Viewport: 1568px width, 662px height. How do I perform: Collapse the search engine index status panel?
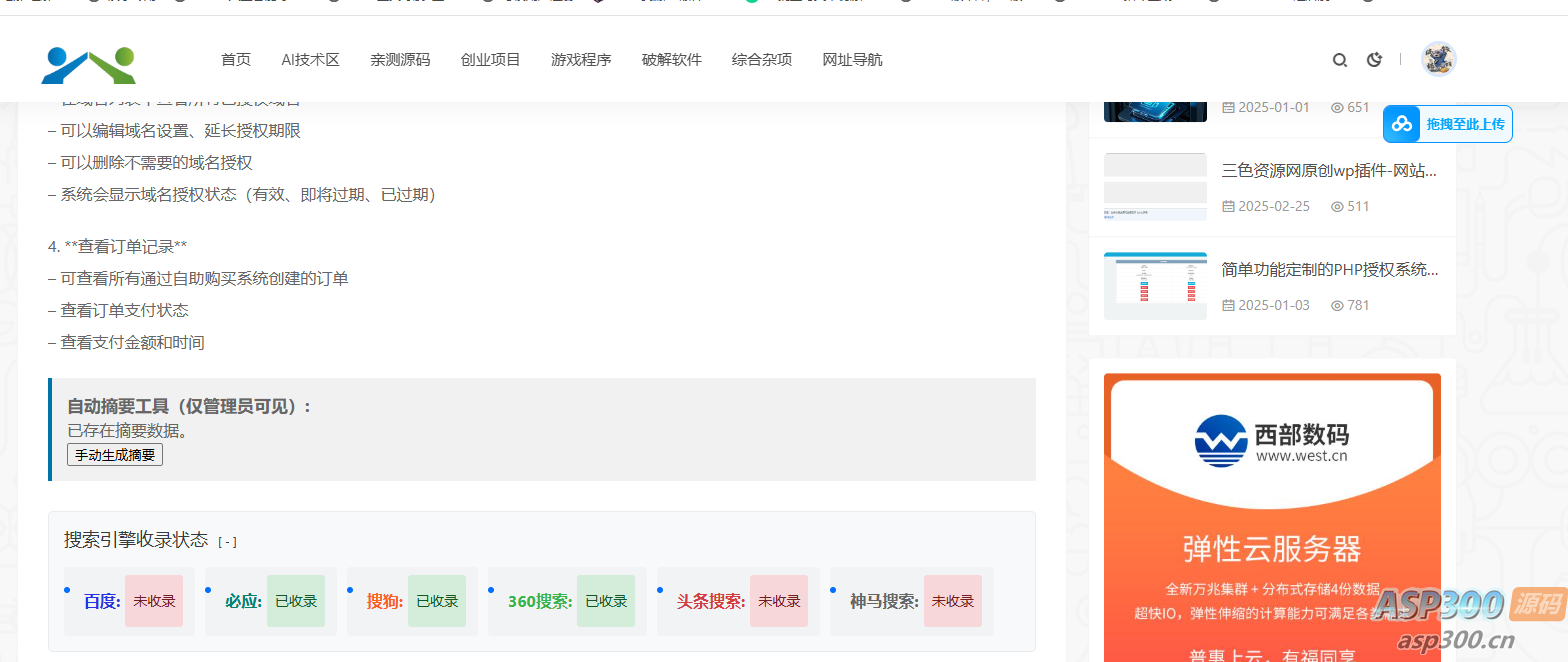pos(227,542)
